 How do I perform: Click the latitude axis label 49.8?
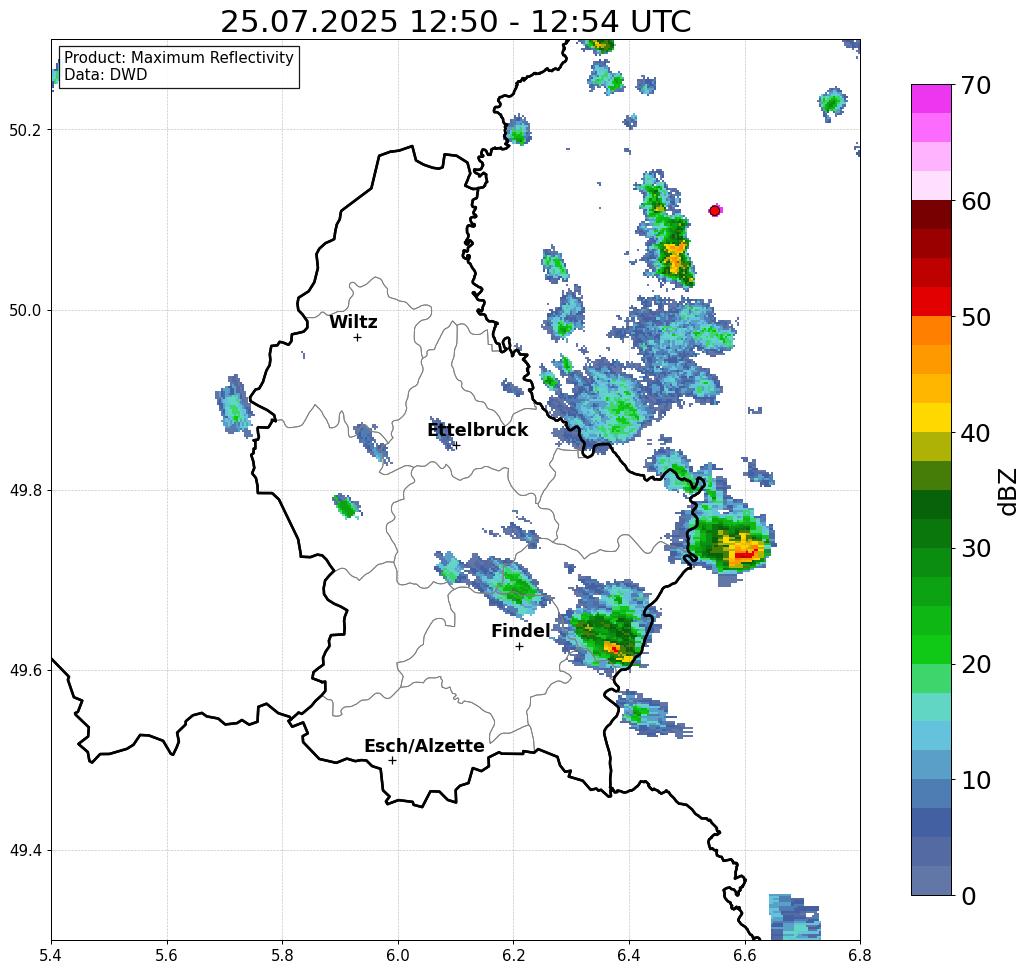pyautogui.click(x=25, y=490)
